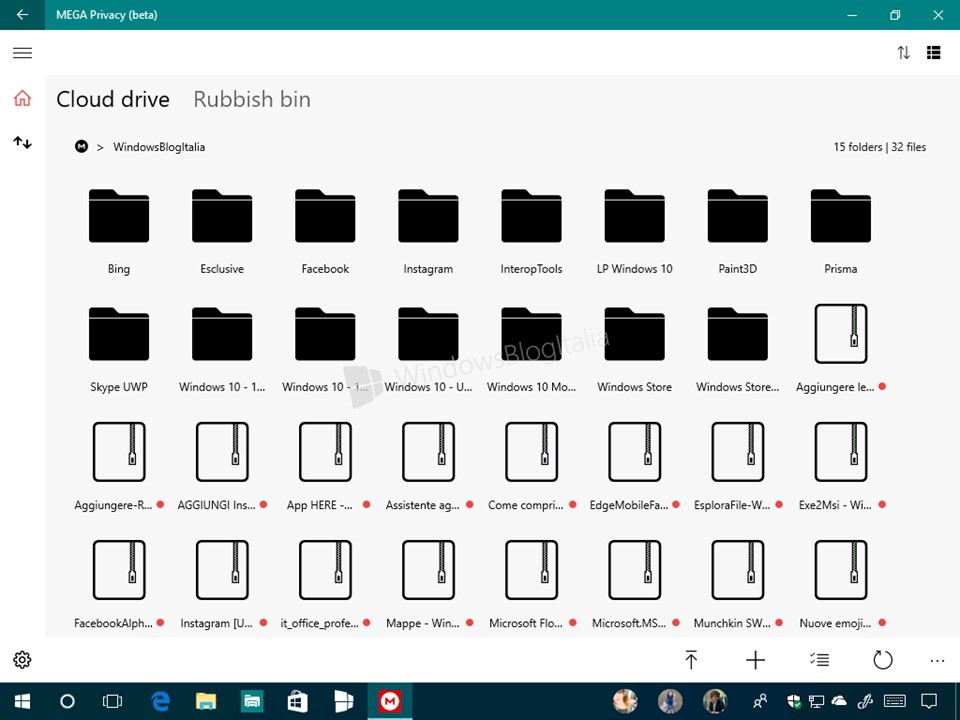Image resolution: width=960 pixels, height=720 pixels.
Task: Select the Mappe - Win... zip file
Action: (428, 586)
